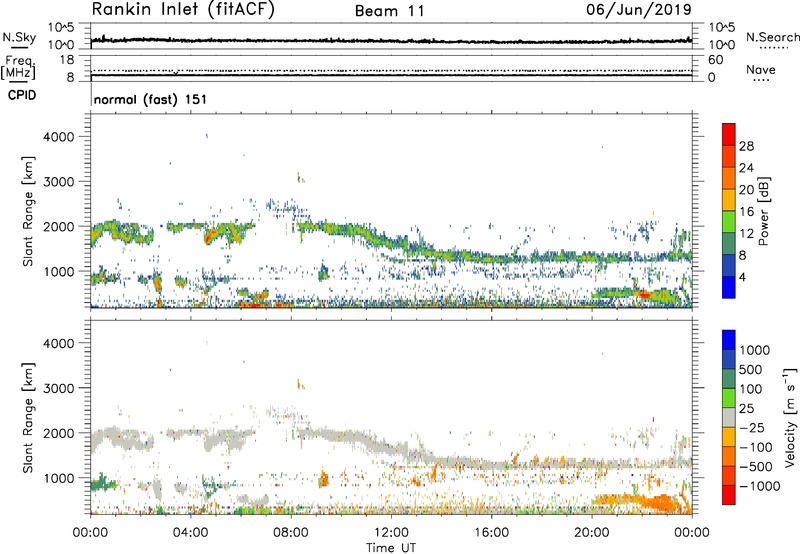
Task: Click the '16:00' time axis label
Action: pyautogui.click(x=491, y=533)
